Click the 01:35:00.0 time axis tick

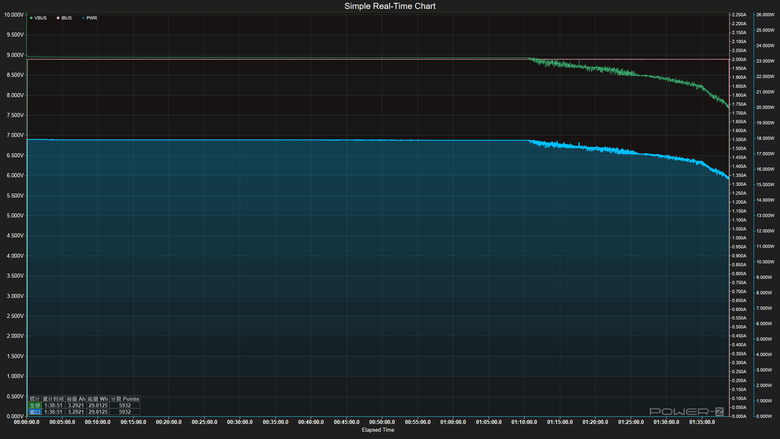click(x=702, y=422)
